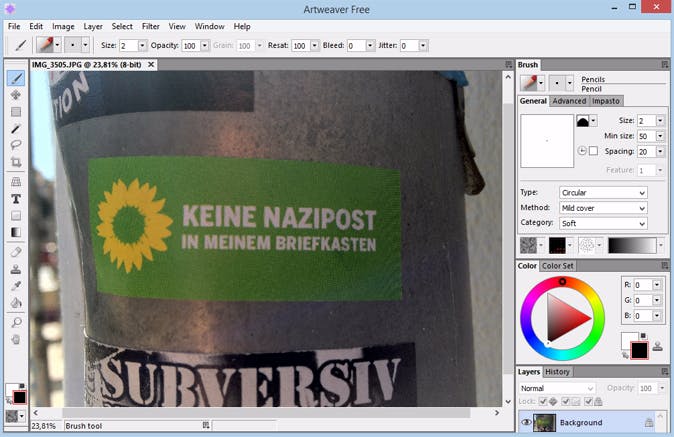Select the Pan hand tool
Image resolution: width=674 pixels, height=437 pixels.
tap(16, 339)
